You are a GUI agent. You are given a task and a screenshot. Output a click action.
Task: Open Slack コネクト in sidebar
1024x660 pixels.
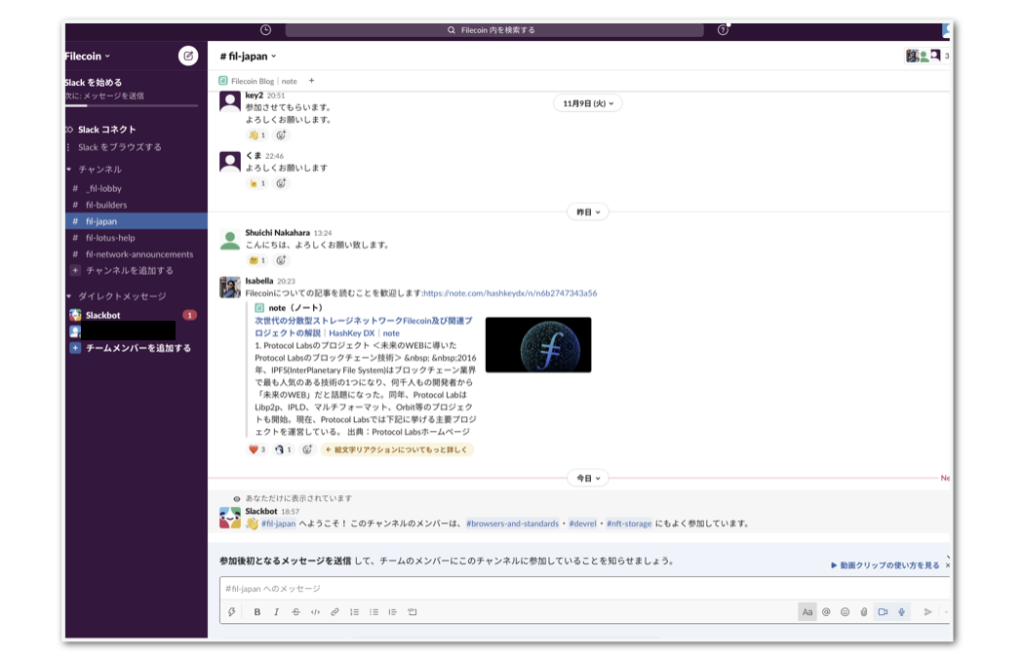[106, 129]
